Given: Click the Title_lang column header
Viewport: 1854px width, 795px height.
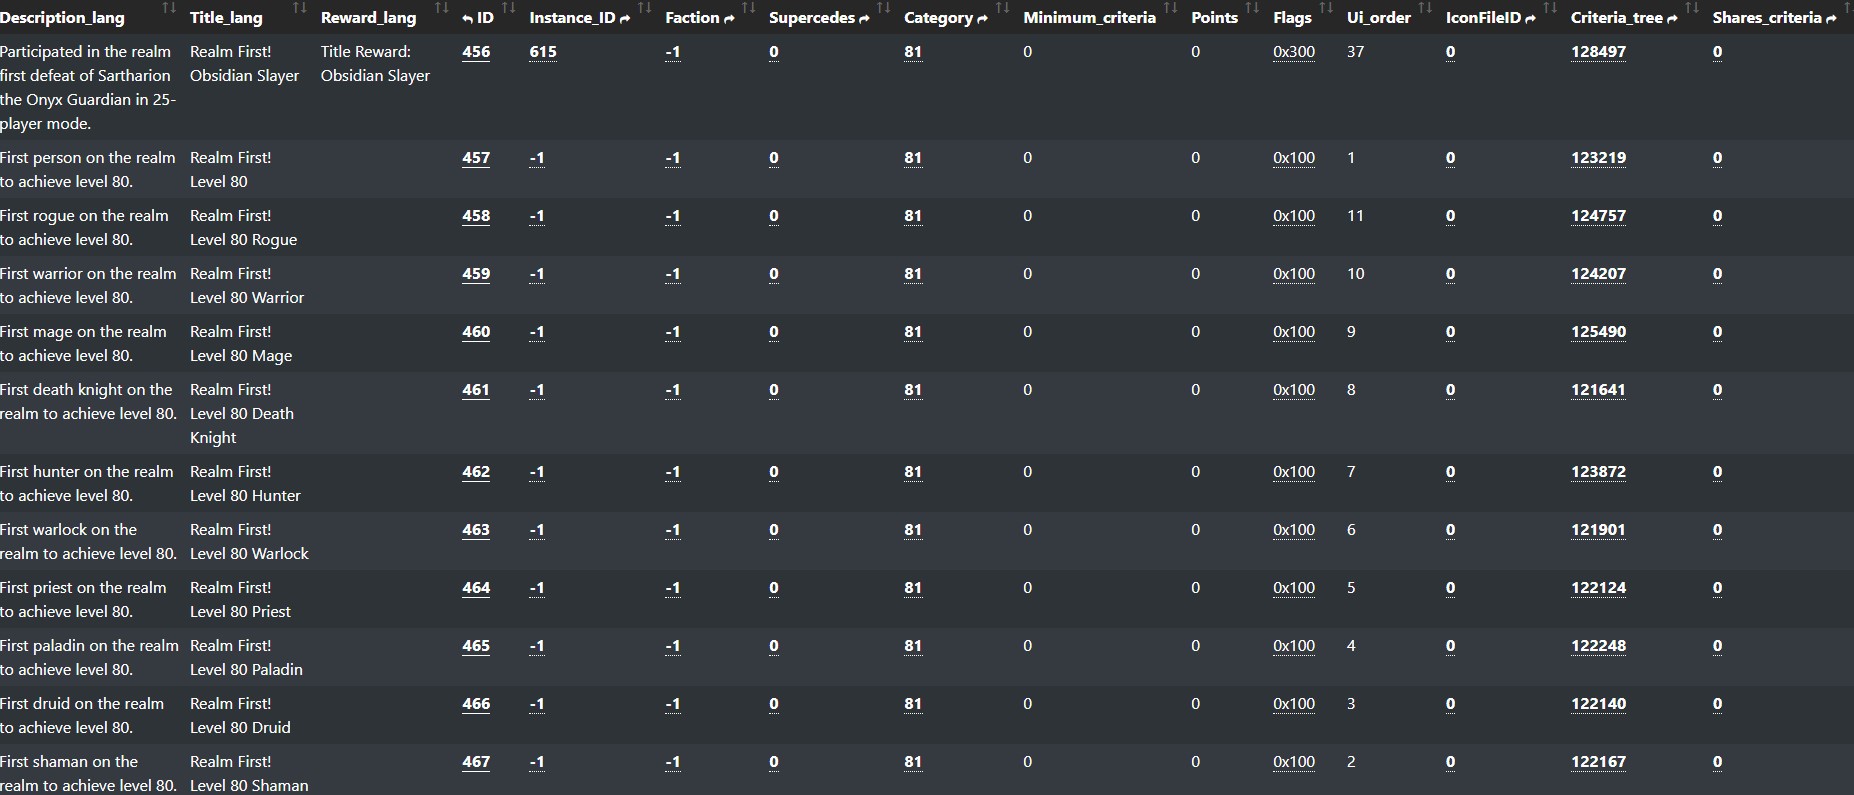Looking at the screenshot, I should point(226,18).
